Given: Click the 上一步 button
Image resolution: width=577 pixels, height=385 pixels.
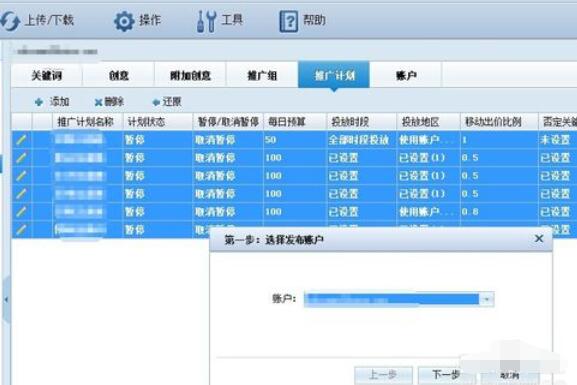Looking at the screenshot, I should tap(383, 375).
